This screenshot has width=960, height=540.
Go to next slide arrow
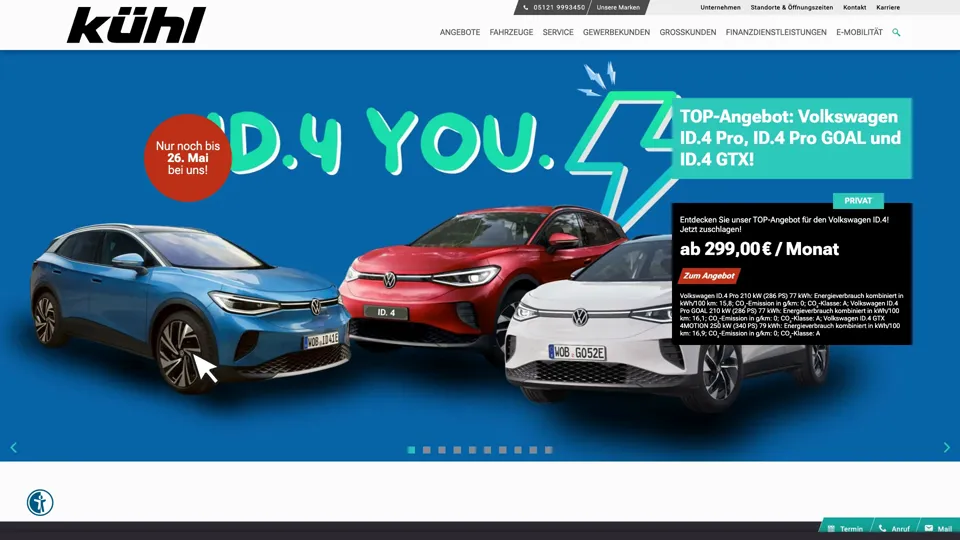click(947, 448)
